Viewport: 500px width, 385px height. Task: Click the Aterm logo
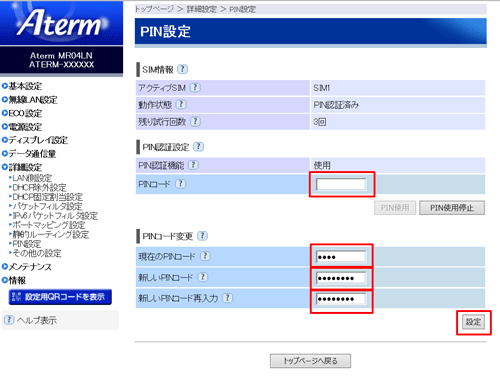click(x=61, y=23)
